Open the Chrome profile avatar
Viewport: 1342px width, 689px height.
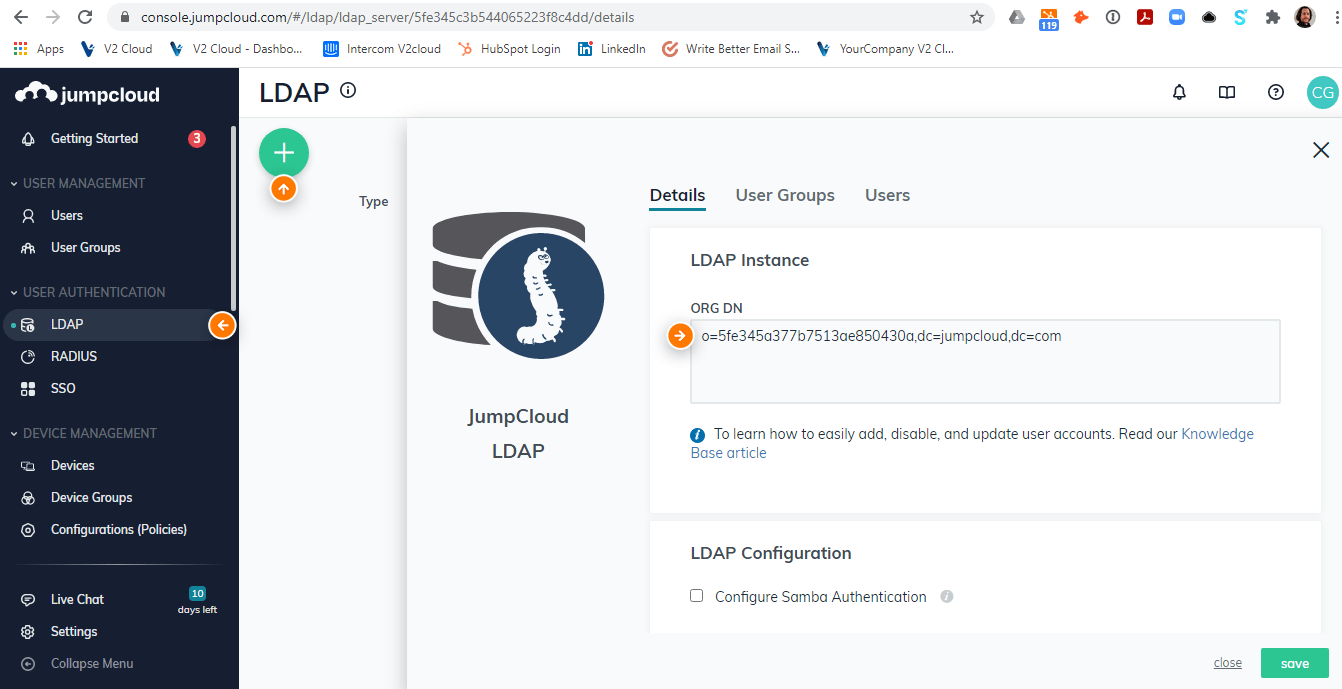coord(1305,17)
